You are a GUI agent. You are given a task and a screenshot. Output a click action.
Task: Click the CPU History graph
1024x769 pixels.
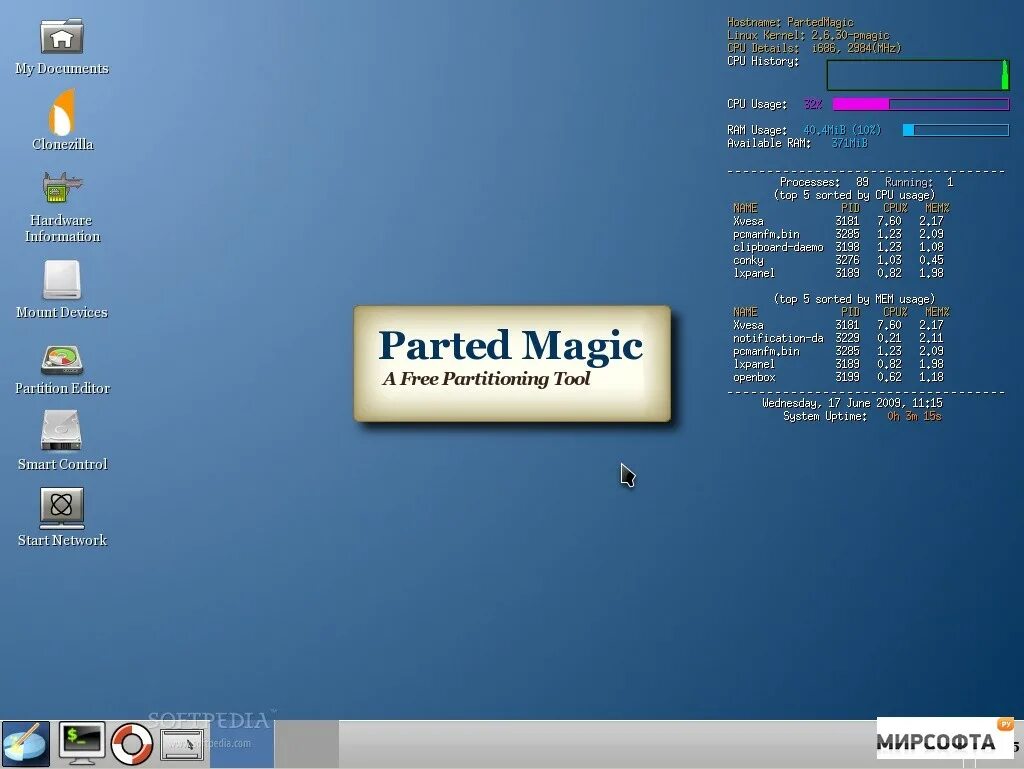coord(918,75)
